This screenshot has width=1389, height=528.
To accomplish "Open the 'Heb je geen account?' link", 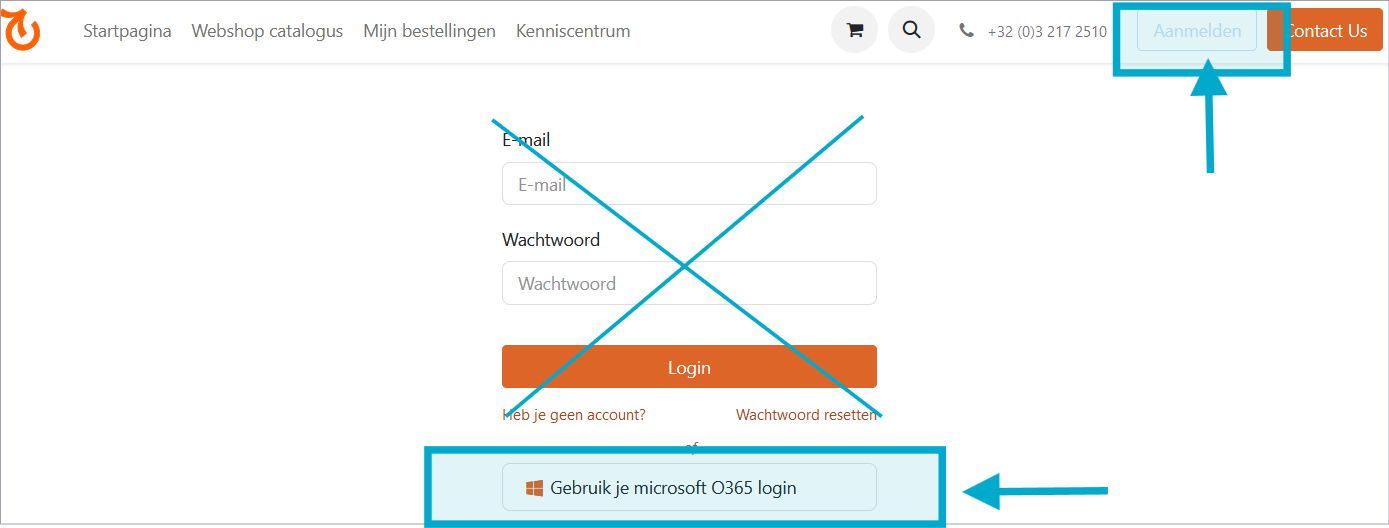I will 574,414.
